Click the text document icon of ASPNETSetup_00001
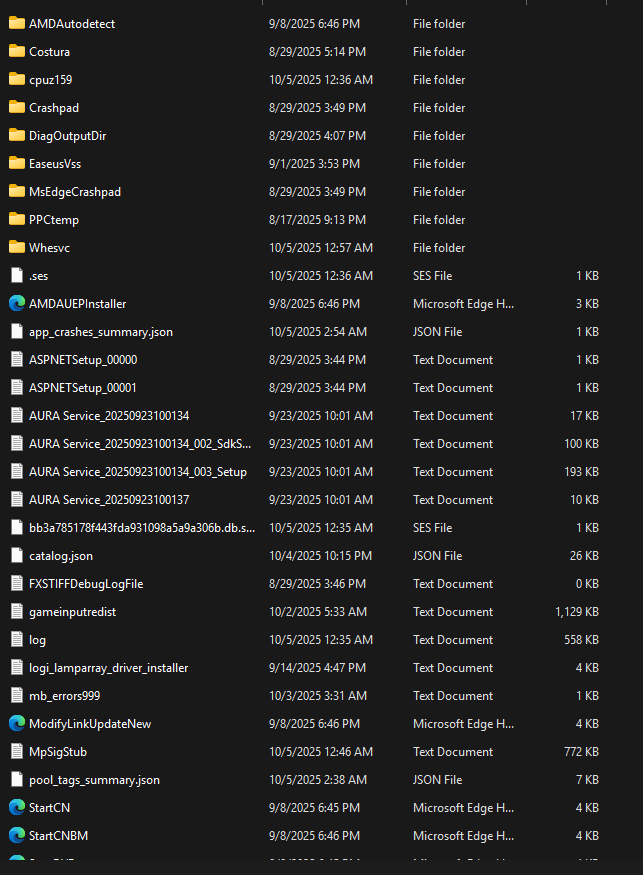 click(17, 387)
